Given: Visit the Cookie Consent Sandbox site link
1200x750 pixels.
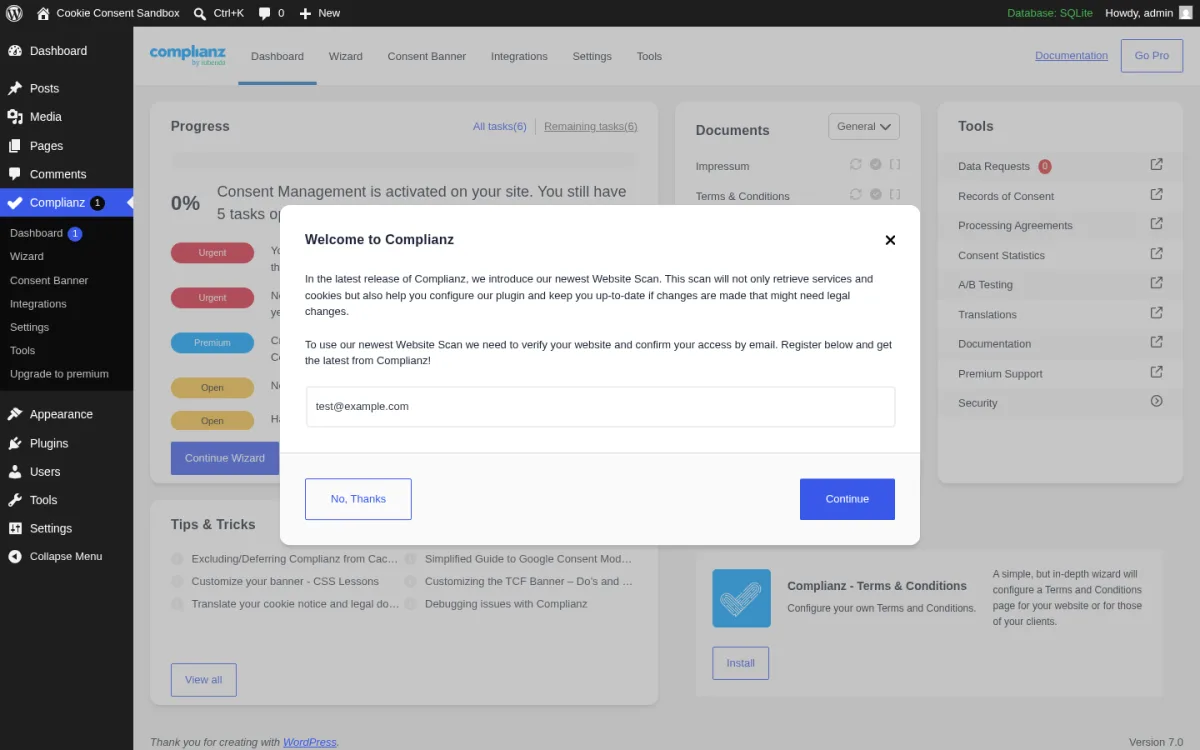Looking at the screenshot, I should [x=108, y=13].
